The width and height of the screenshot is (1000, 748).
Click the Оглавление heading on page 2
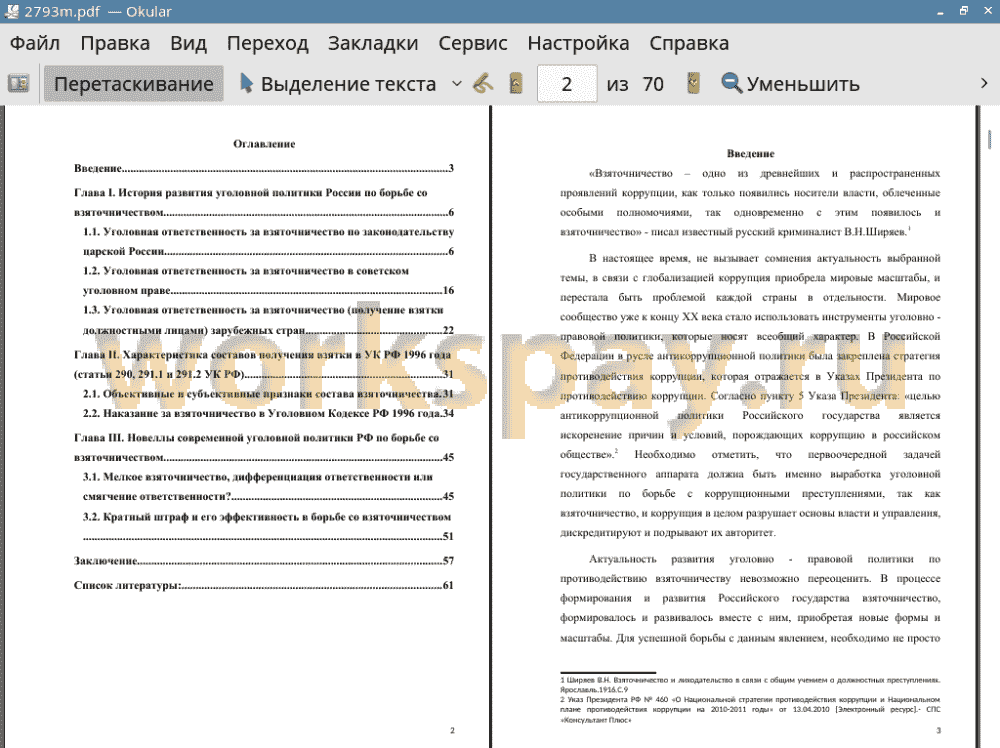pos(264,144)
